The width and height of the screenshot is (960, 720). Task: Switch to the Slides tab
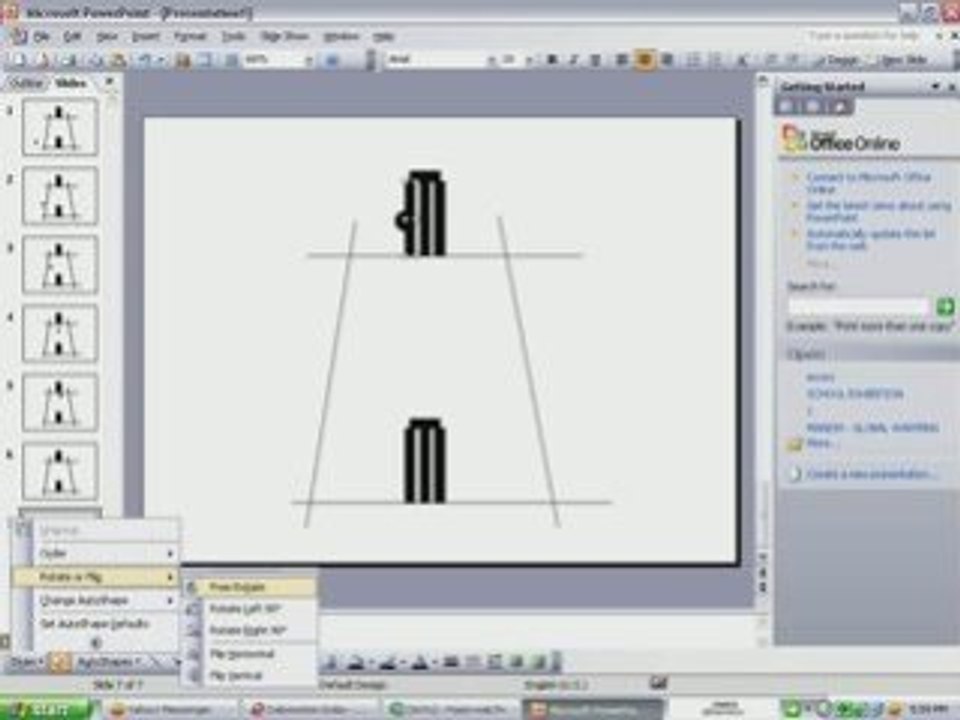(x=71, y=83)
